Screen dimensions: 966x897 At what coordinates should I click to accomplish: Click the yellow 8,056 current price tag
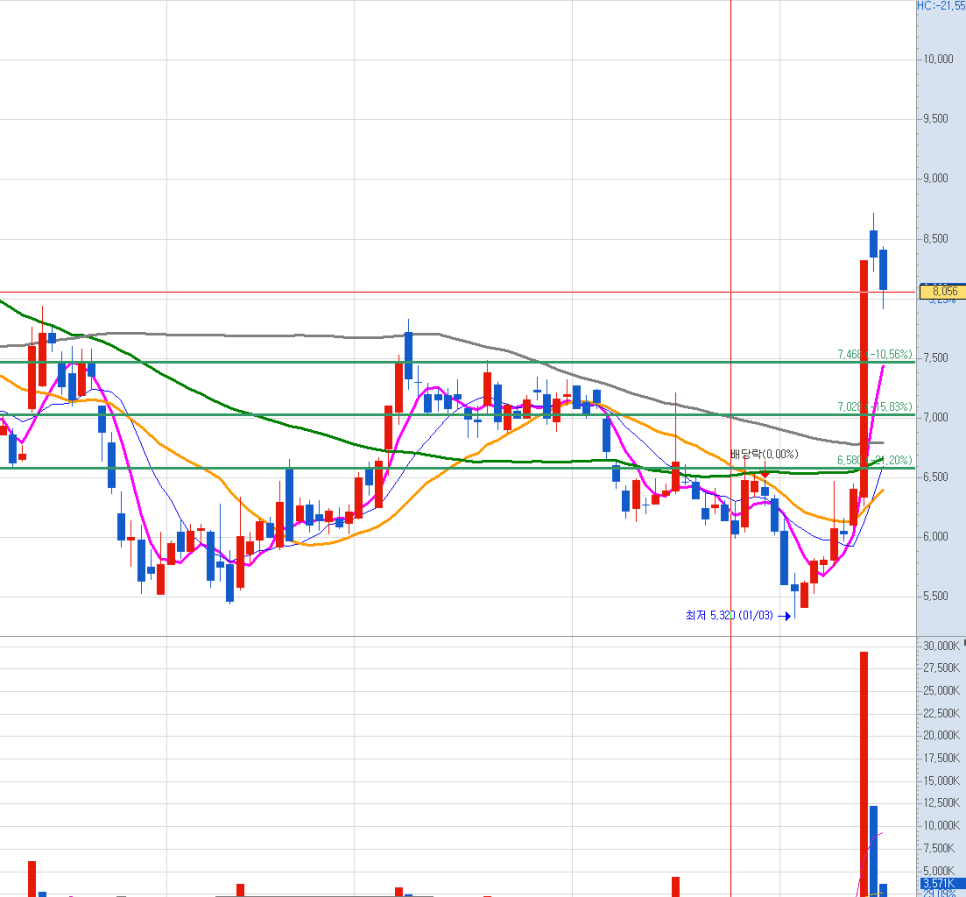coord(941,291)
